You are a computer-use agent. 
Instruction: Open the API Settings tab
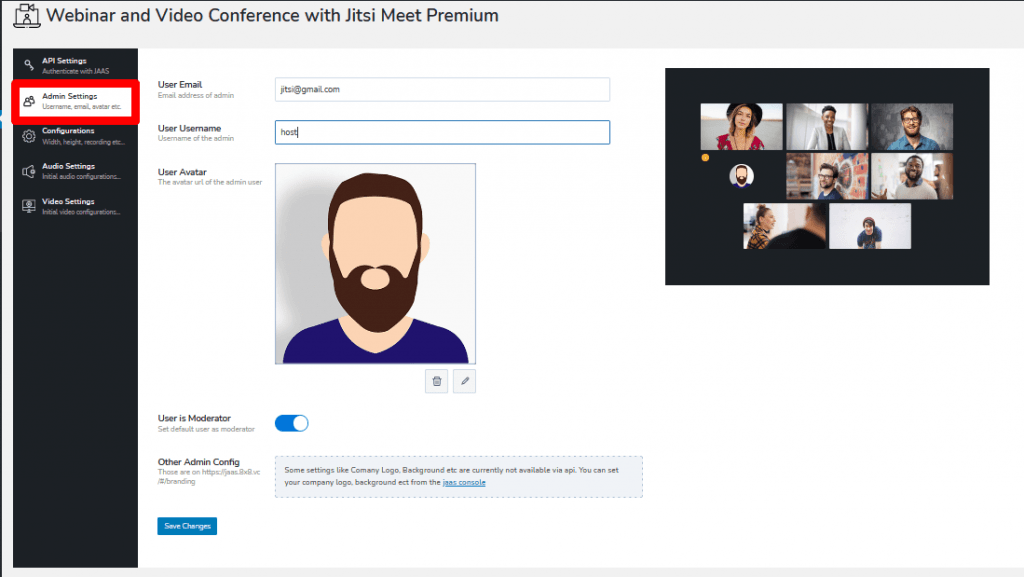[76, 65]
